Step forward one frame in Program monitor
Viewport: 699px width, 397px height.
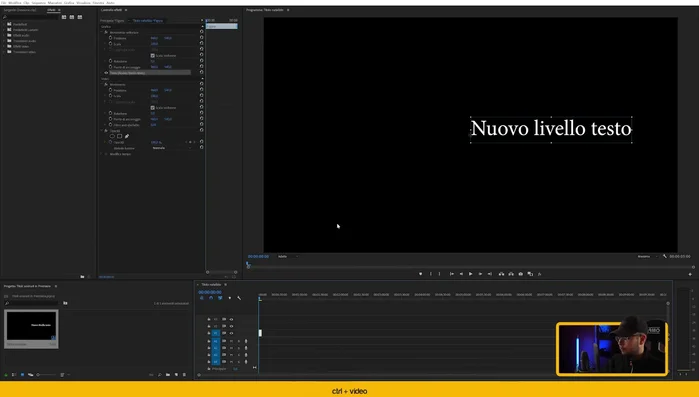click(x=480, y=274)
